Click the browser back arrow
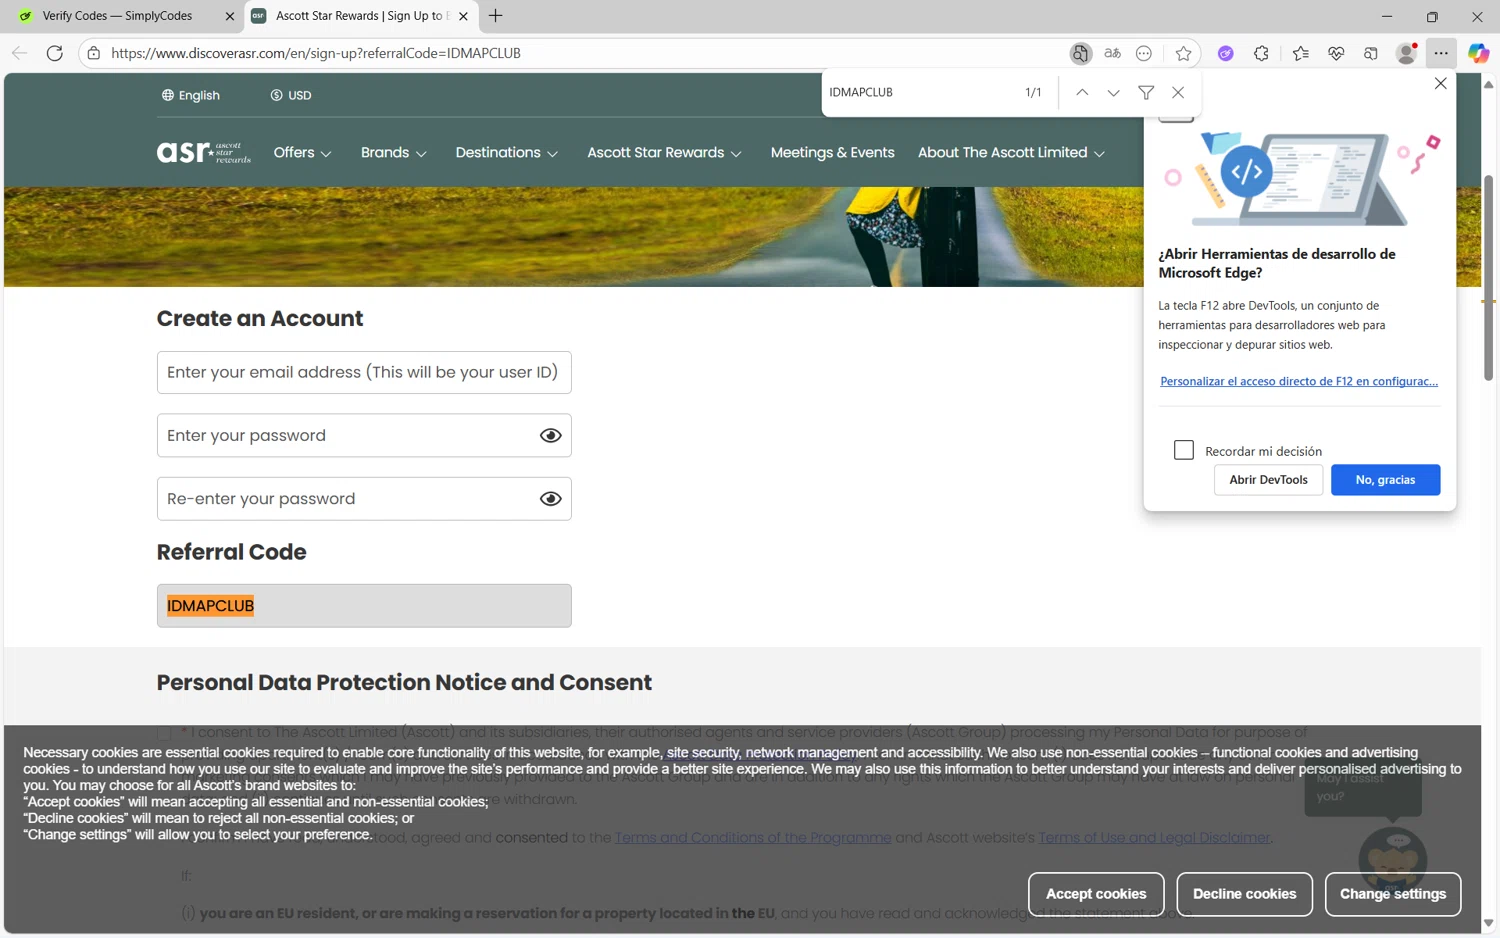Screen dimensions: 1500x938 coord(19,53)
